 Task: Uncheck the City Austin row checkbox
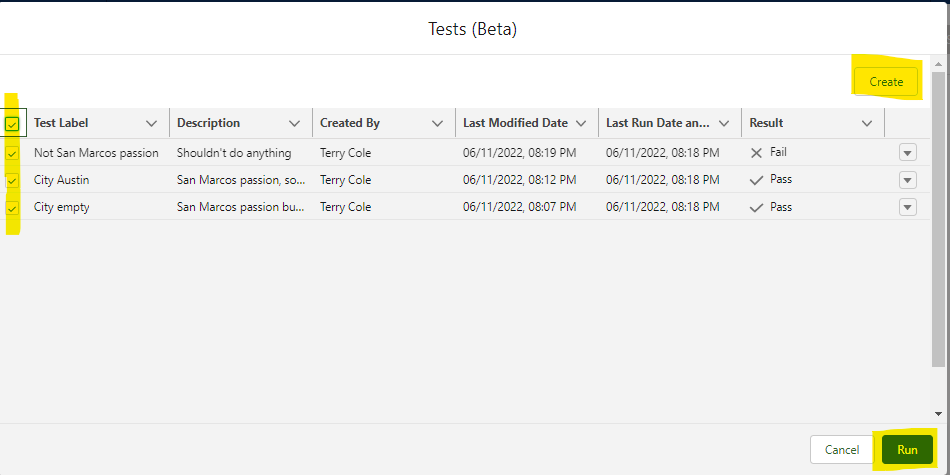12,181
